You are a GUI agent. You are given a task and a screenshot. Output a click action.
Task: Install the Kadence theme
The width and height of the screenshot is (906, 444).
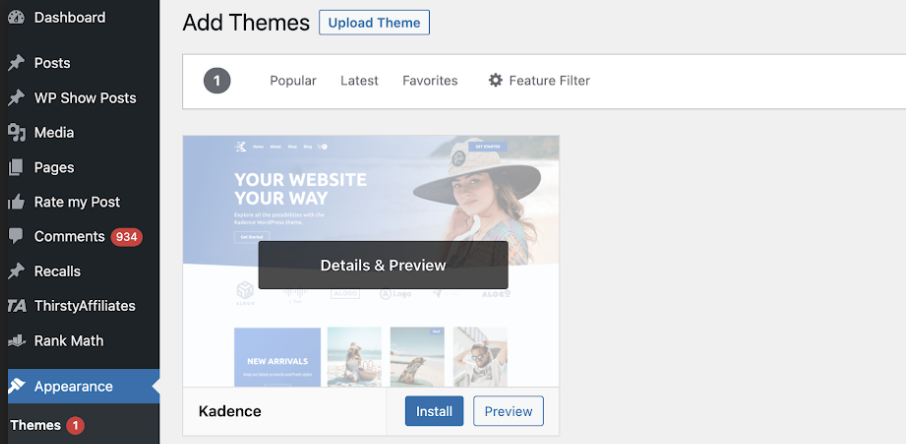point(434,411)
